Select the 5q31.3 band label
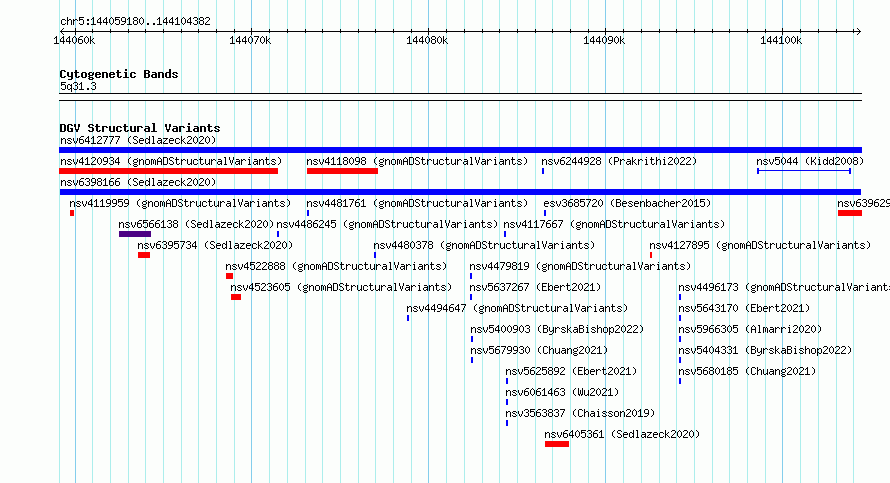Viewport: 890px width, 483px height. (x=78, y=87)
